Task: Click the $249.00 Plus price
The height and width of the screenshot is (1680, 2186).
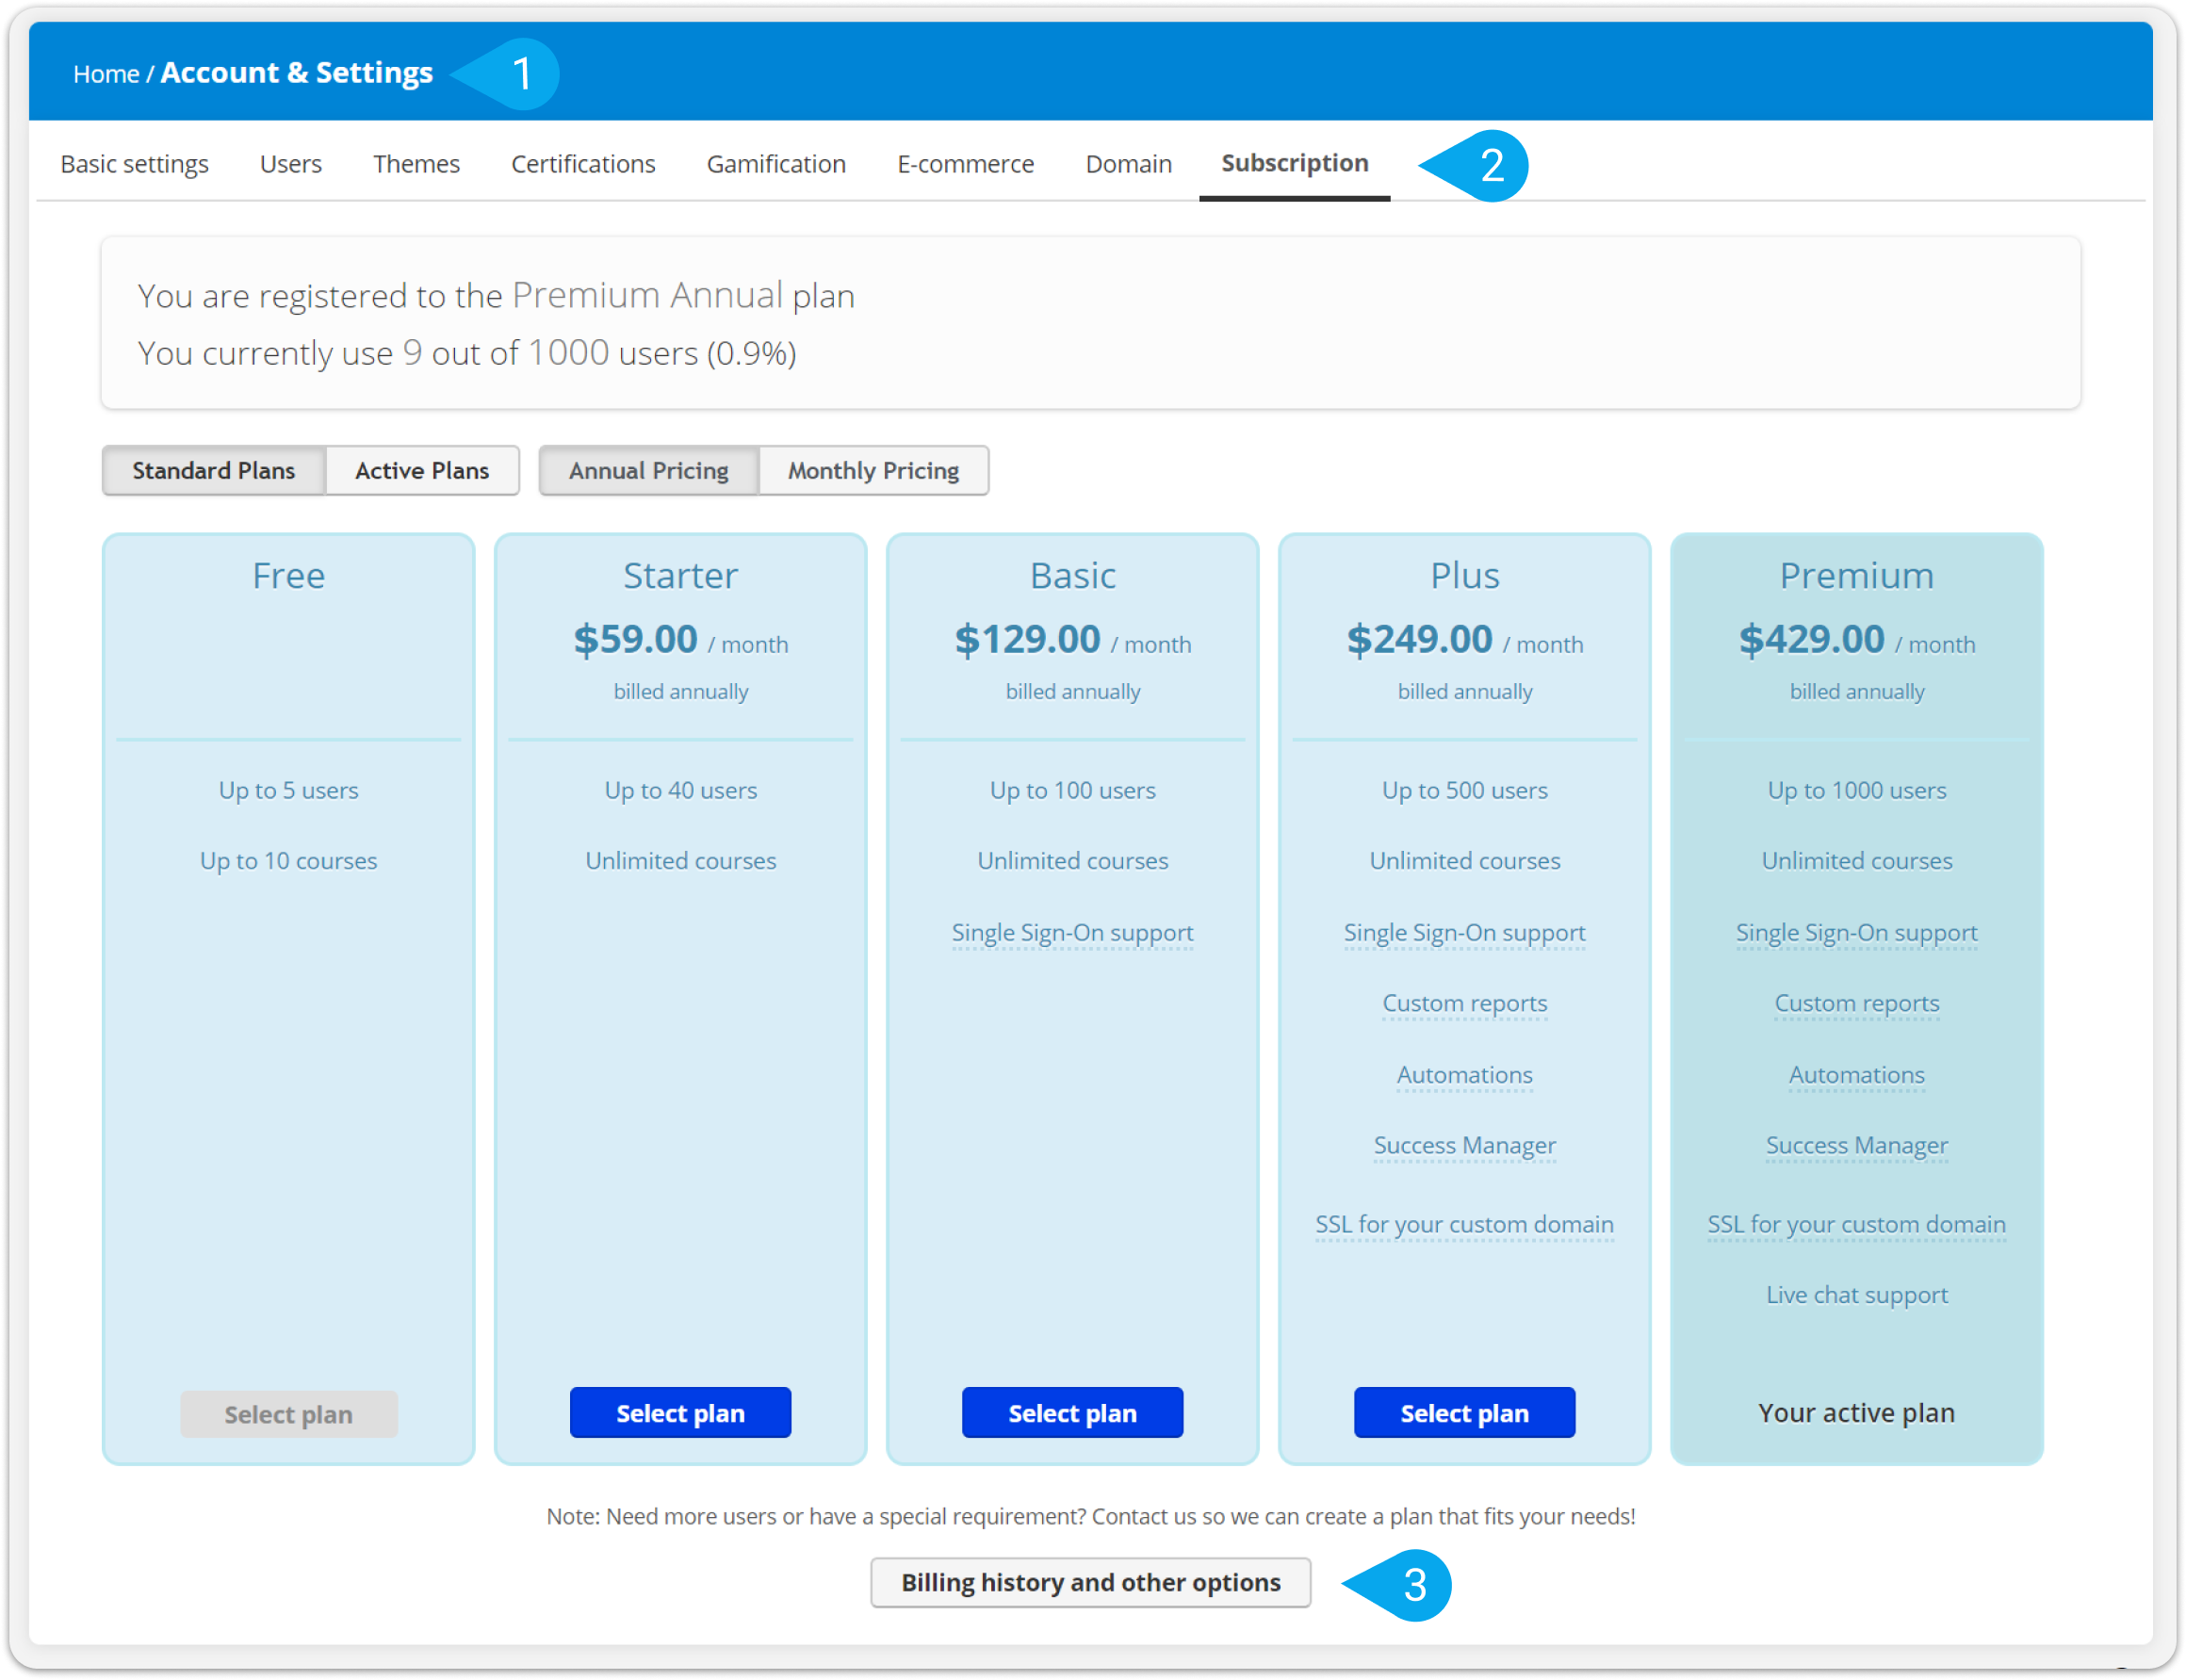Action: [x=1420, y=640]
